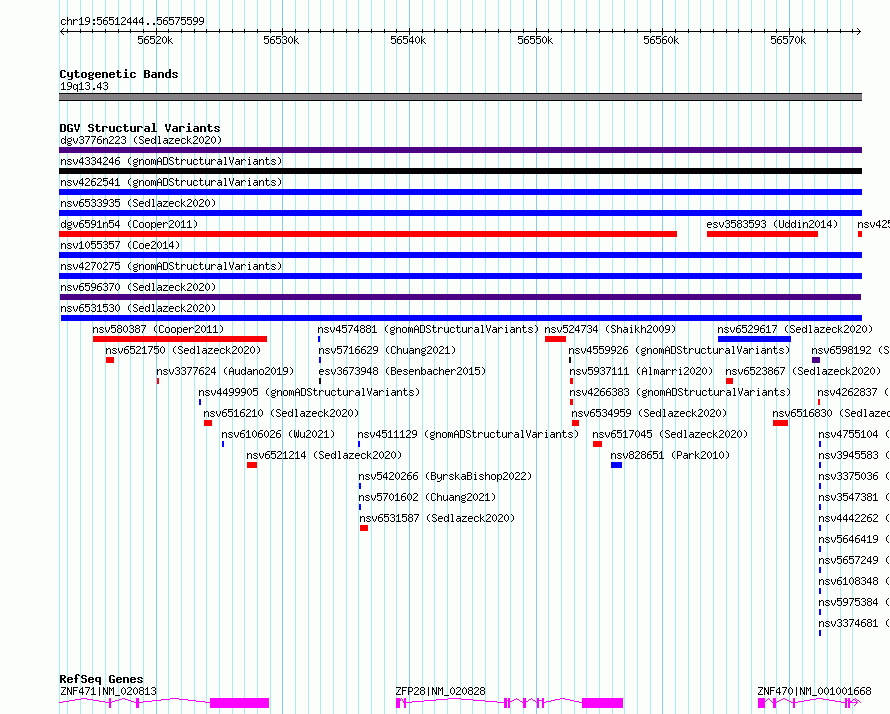This screenshot has width=890, height=714.
Task: Select the red esv3583593 variant bar
Action: pyautogui.click(x=762, y=234)
